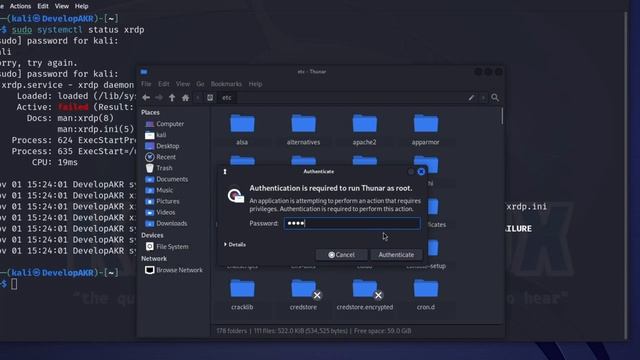Open terminal View menu

coord(62,6)
